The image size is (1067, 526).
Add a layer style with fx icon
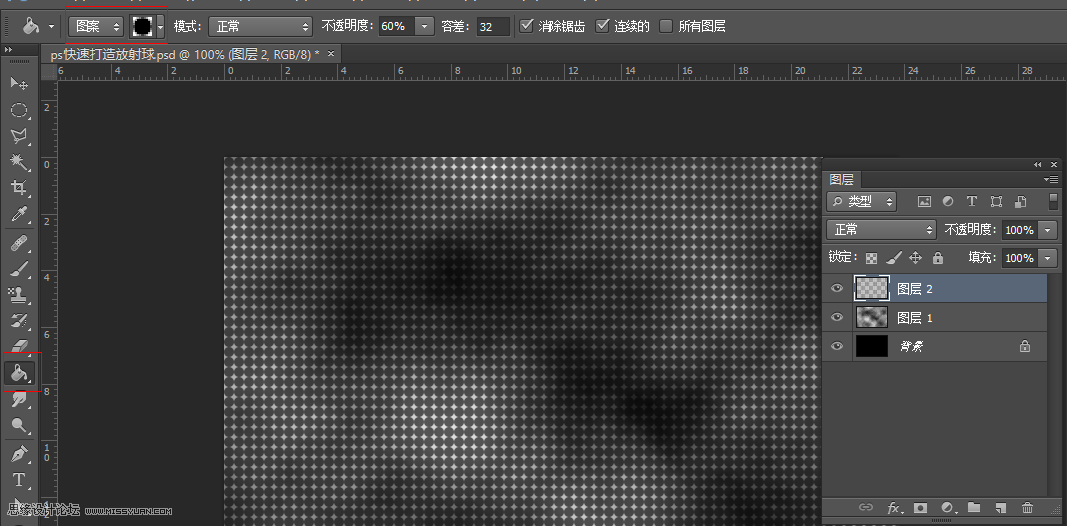894,508
